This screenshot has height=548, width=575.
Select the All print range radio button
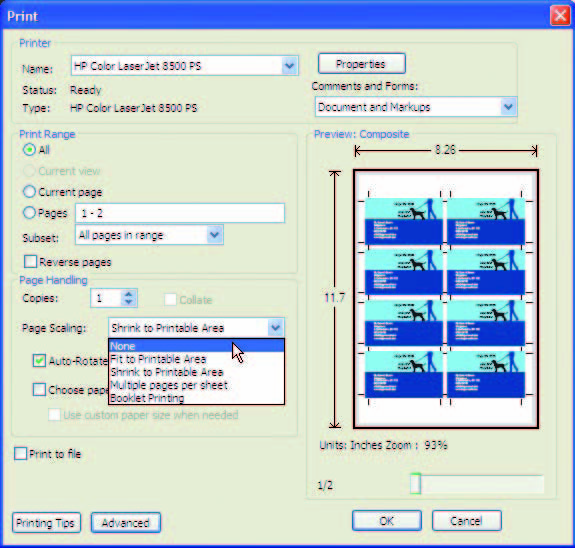(x=29, y=150)
